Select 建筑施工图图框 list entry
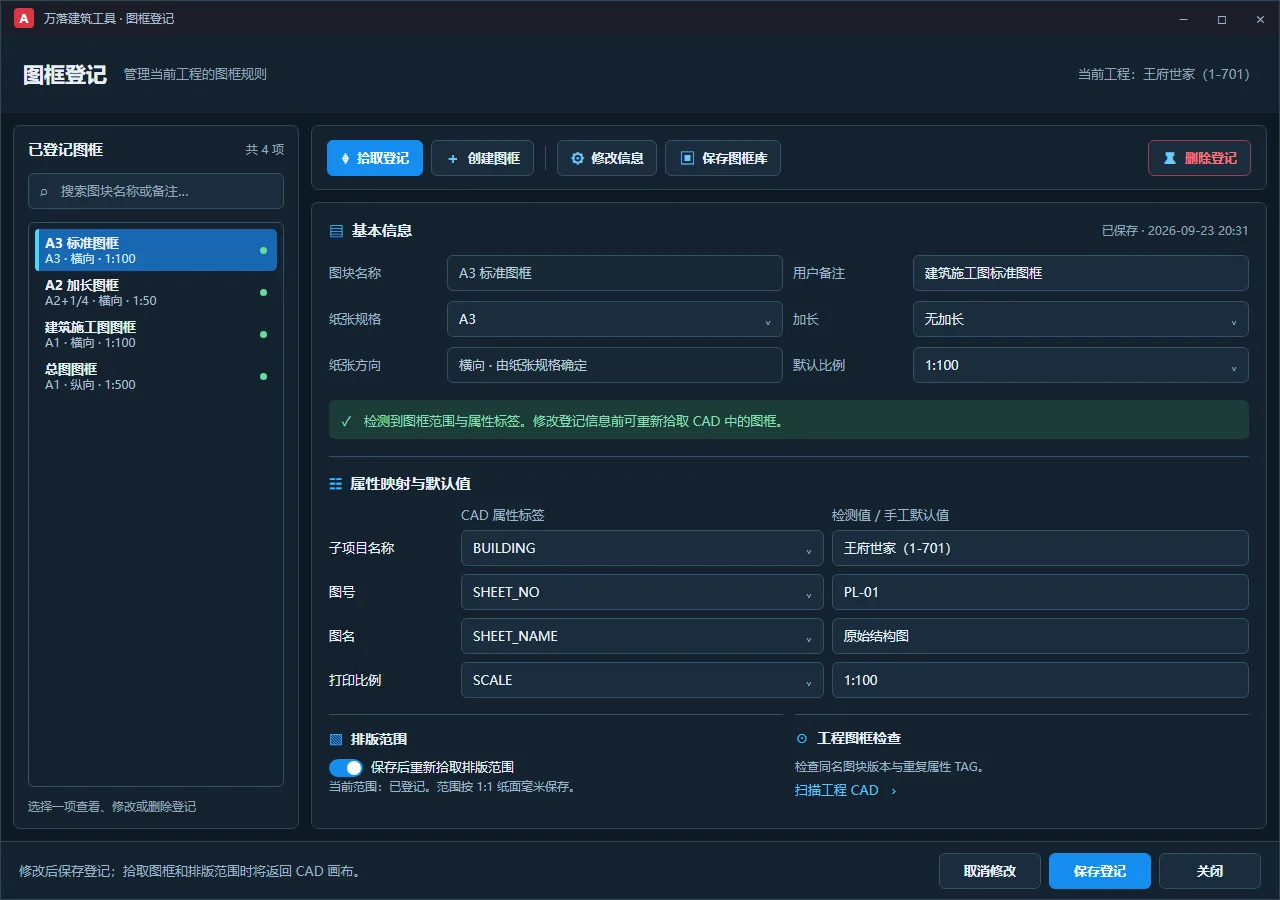Image resolution: width=1280 pixels, height=900 pixels. pos(156,334)
